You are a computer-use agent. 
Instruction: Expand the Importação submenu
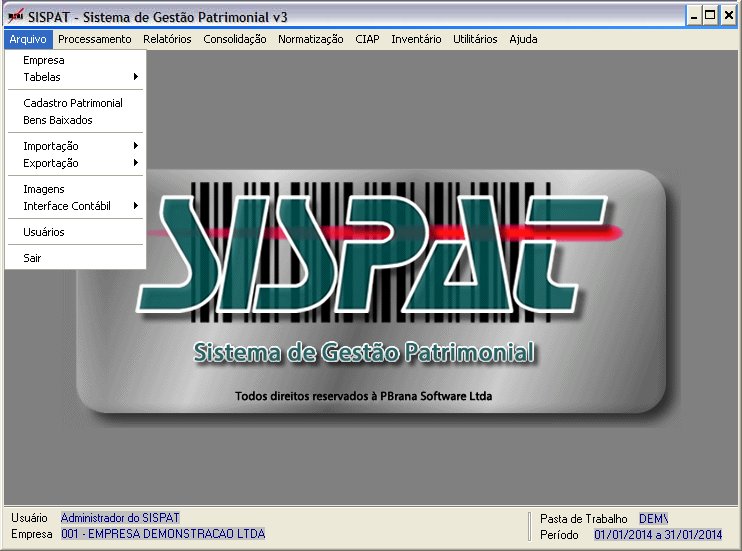point(75,146)
